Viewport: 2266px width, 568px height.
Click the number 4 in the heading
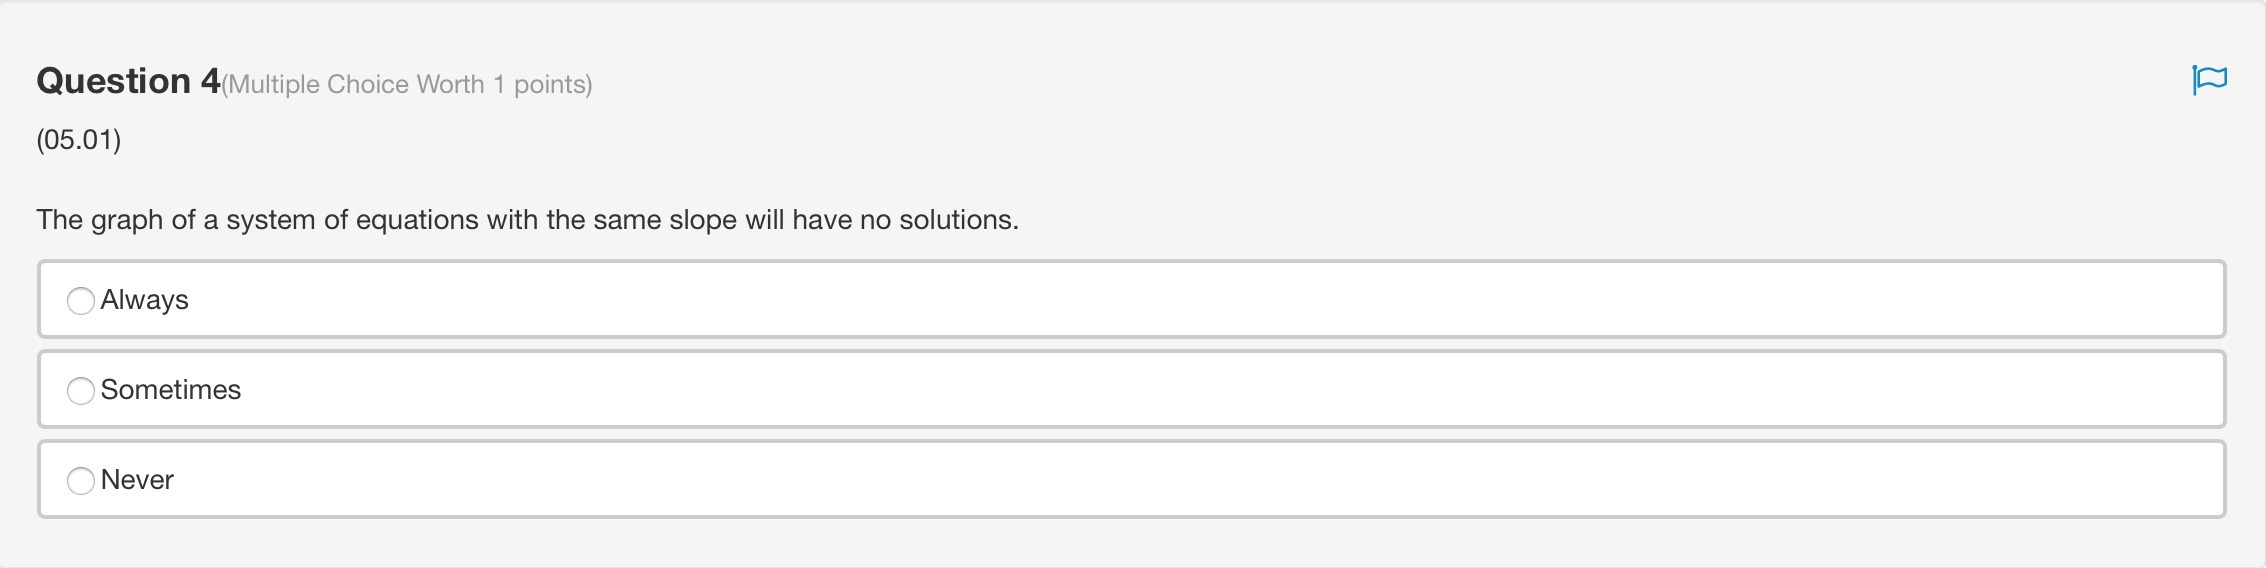point(210,81)
